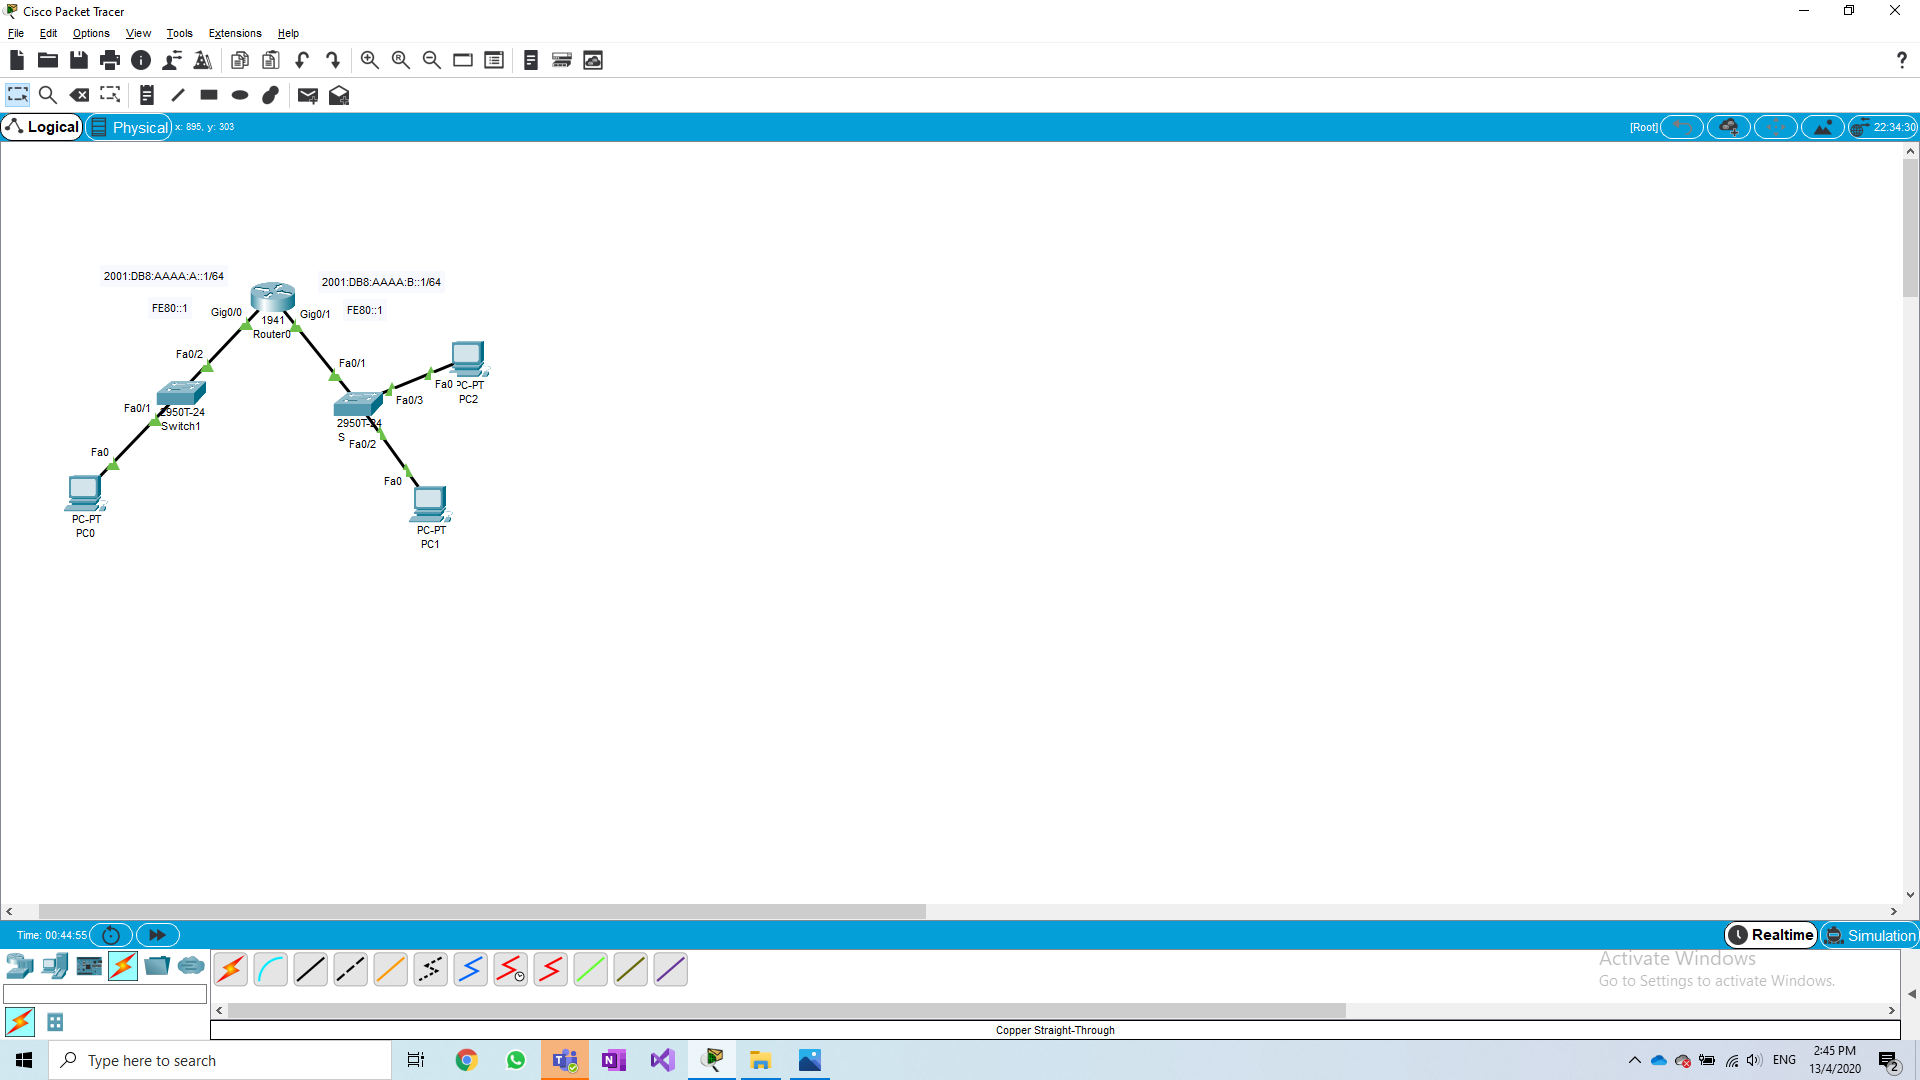This screenshot has height=1080, width=1920.
Task: Open the File menu
Action: click(16, 33)
